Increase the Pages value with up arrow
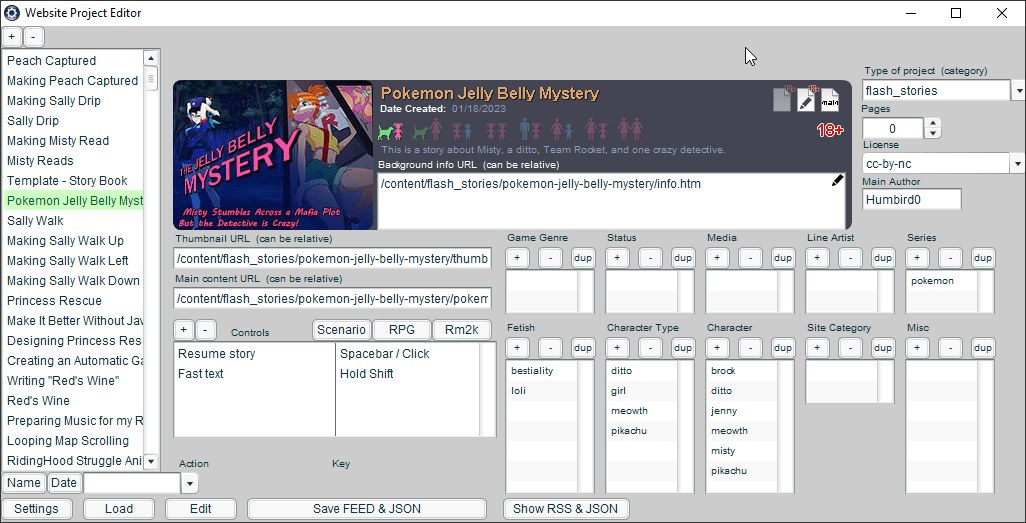The height and width of the screenshot is (523, 1026). (933, 123)
